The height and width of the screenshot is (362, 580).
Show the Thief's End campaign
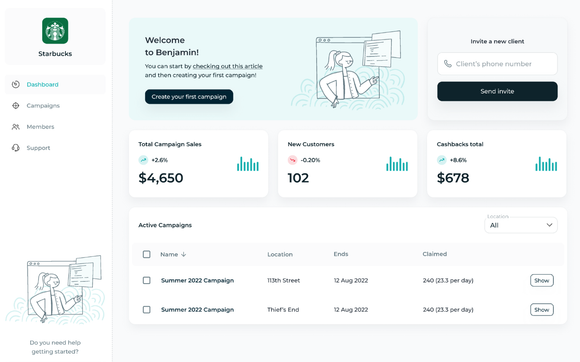(x=542, y=309)
